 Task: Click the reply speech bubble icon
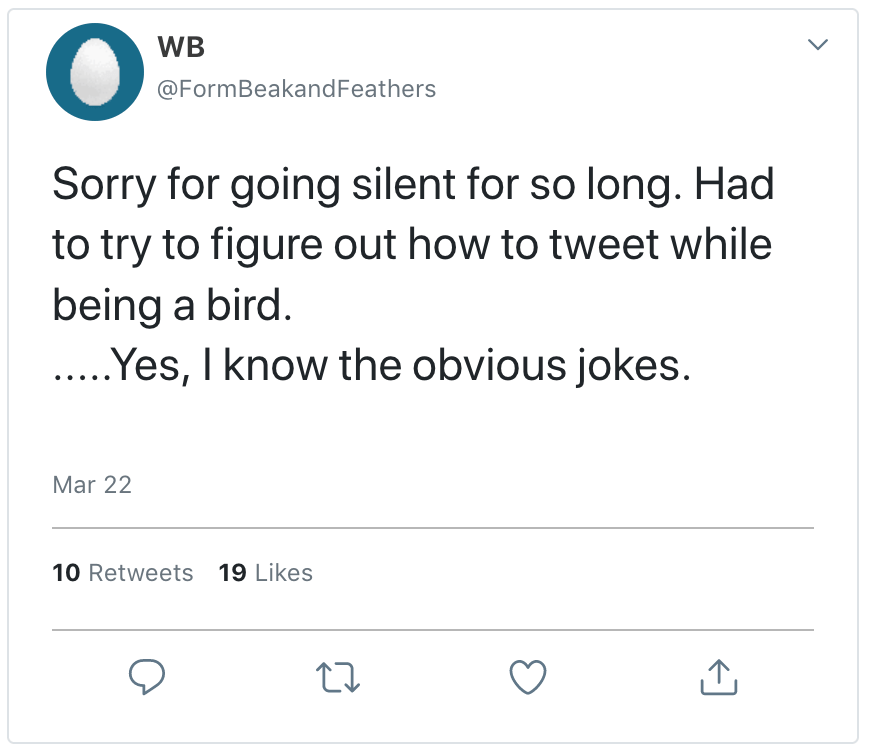[x=148, y=679]
